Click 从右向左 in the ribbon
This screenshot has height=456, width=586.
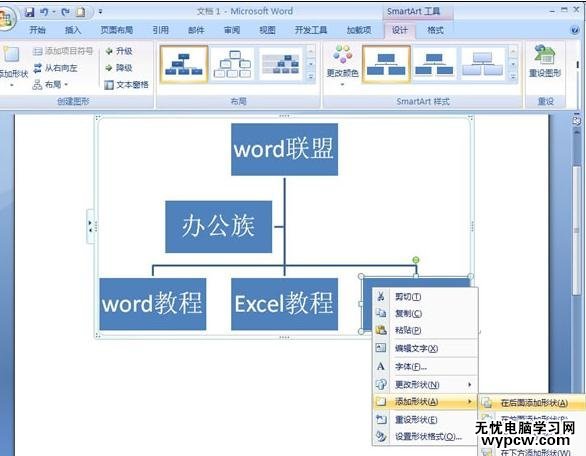[55, 68]
